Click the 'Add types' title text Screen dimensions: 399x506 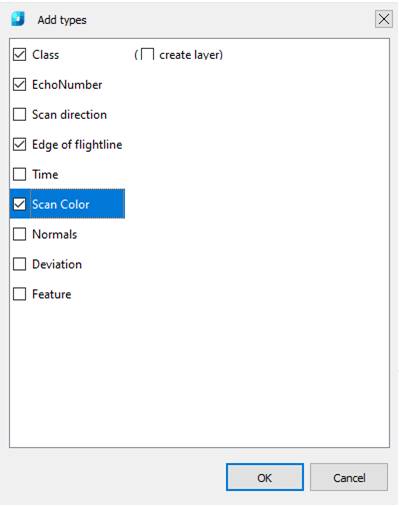pos(62,20)
